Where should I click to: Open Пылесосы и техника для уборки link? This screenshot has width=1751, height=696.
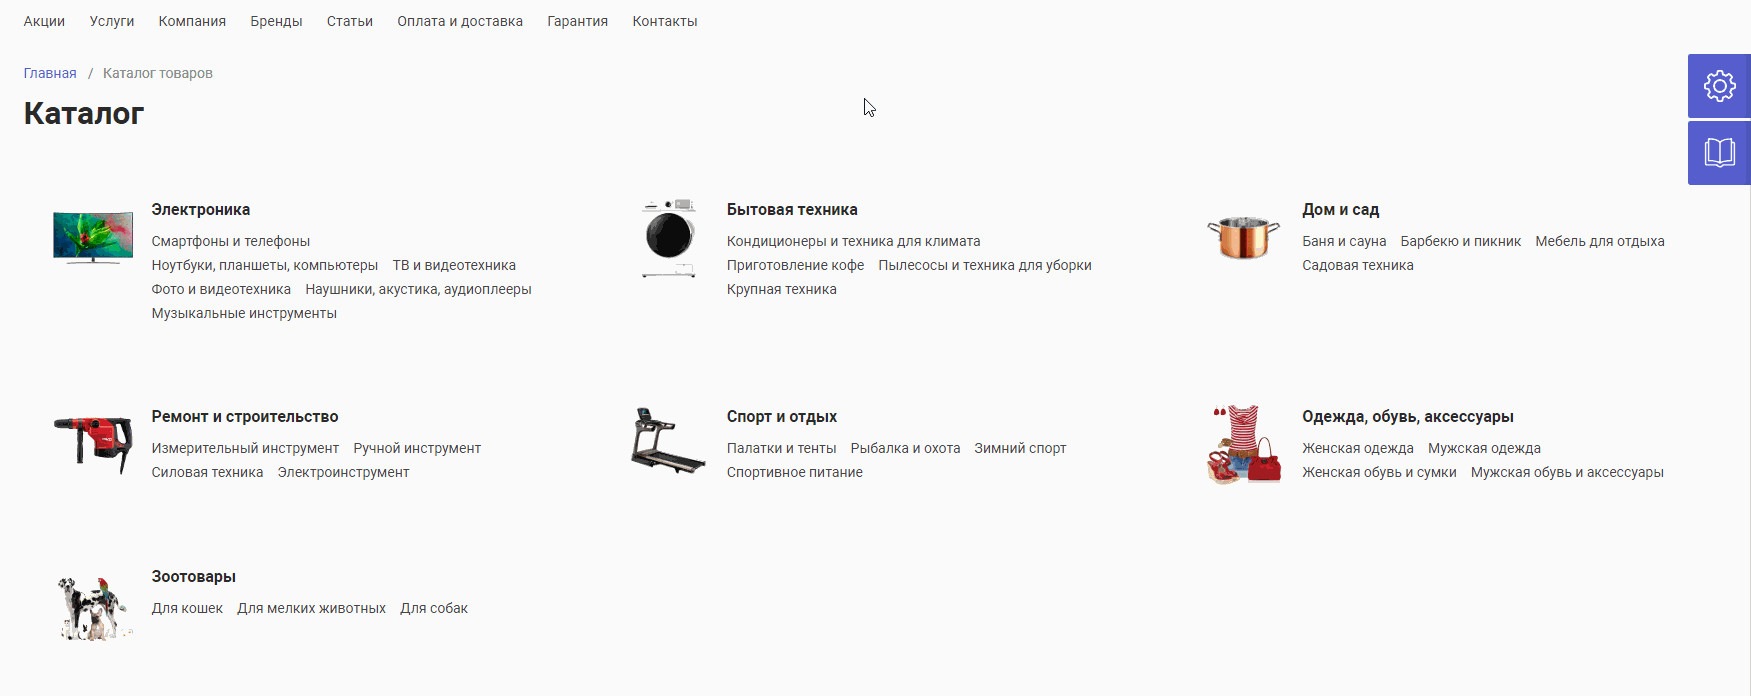tap(985, 265)
